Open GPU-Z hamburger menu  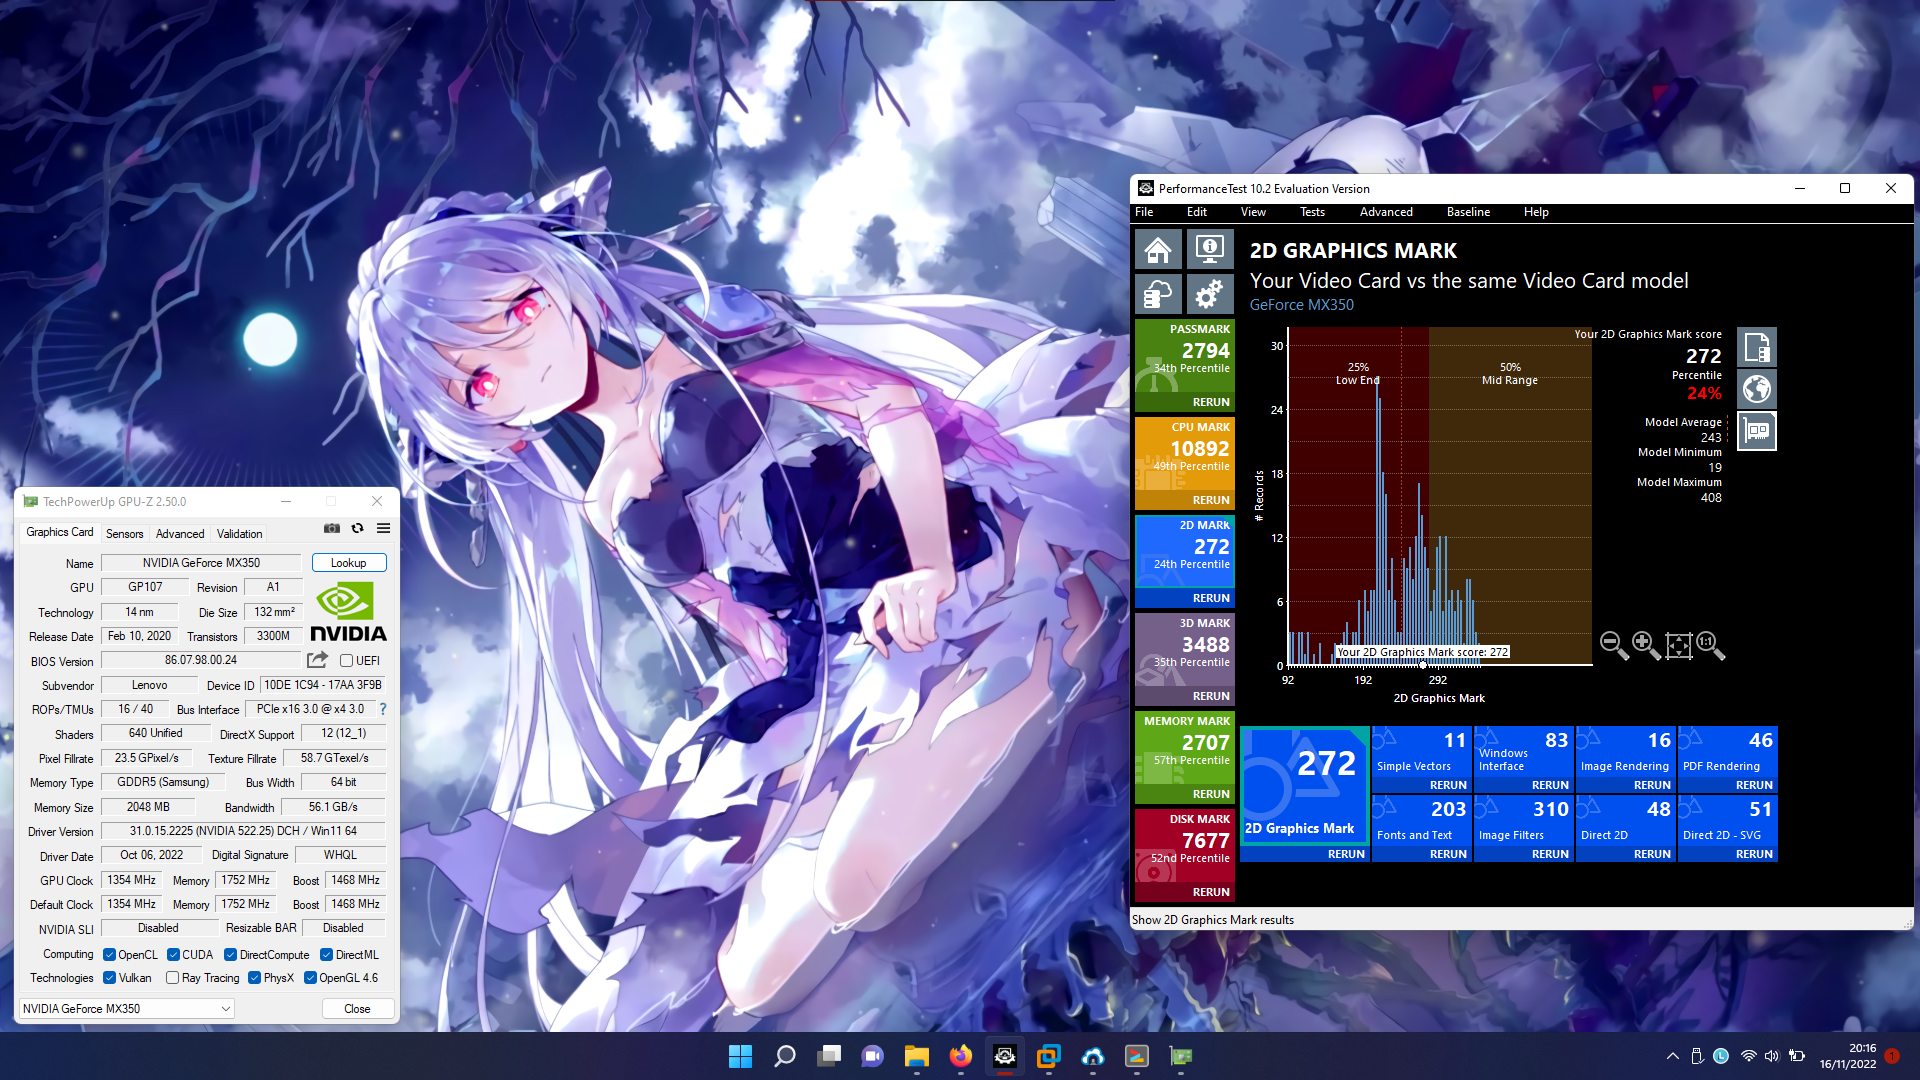pos(383,528)
